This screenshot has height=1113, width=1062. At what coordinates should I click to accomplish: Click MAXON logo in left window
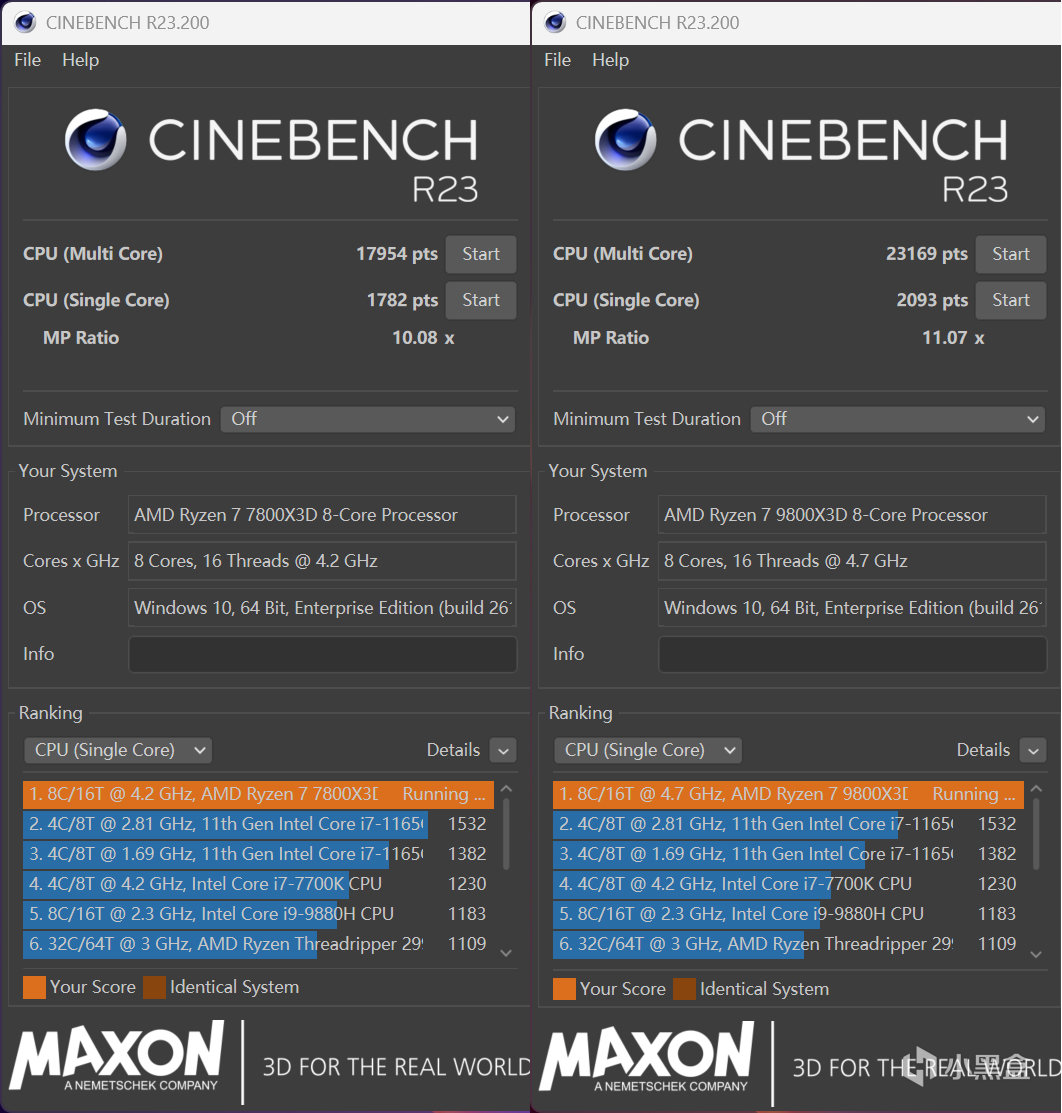[116, 1056]
